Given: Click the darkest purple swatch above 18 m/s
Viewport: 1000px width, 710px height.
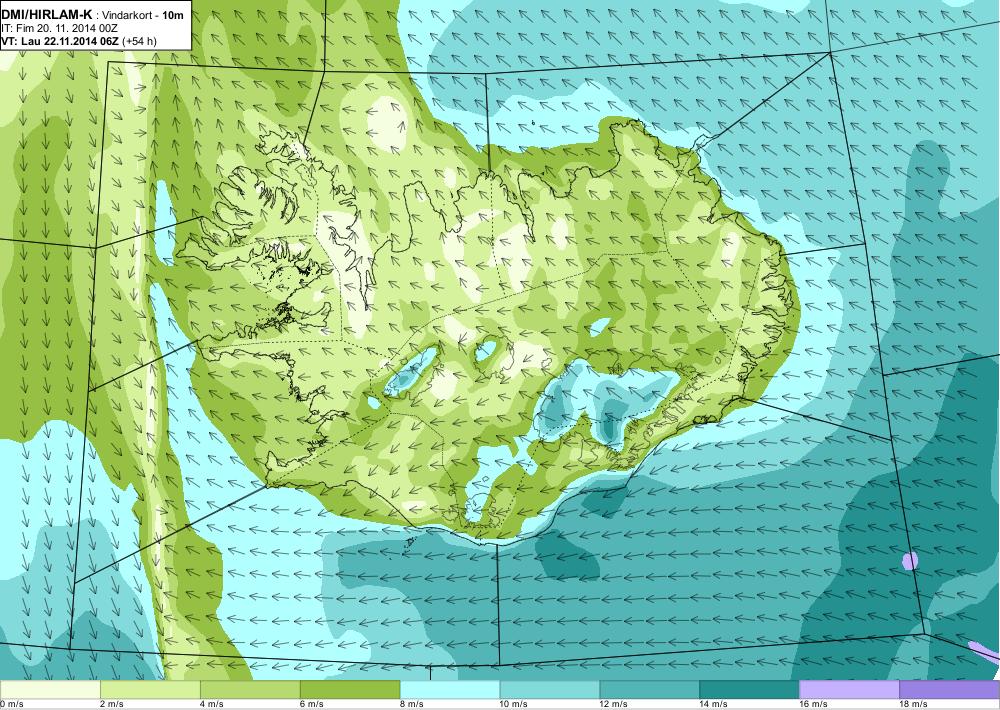Looking at the screenshot, I should (950, 690).
